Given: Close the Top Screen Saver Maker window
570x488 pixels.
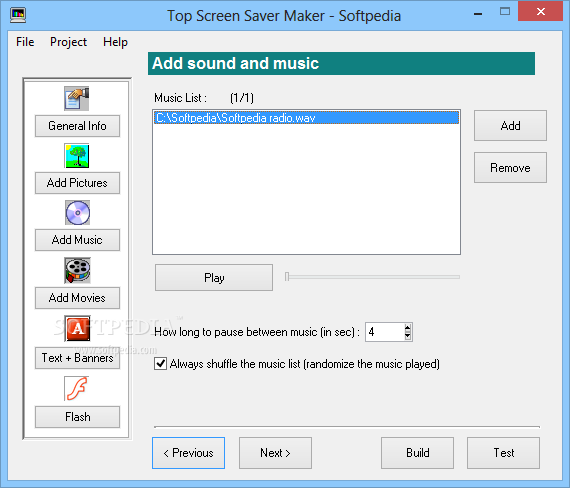Looking at the screenshot, I should [x=541, y=12].
